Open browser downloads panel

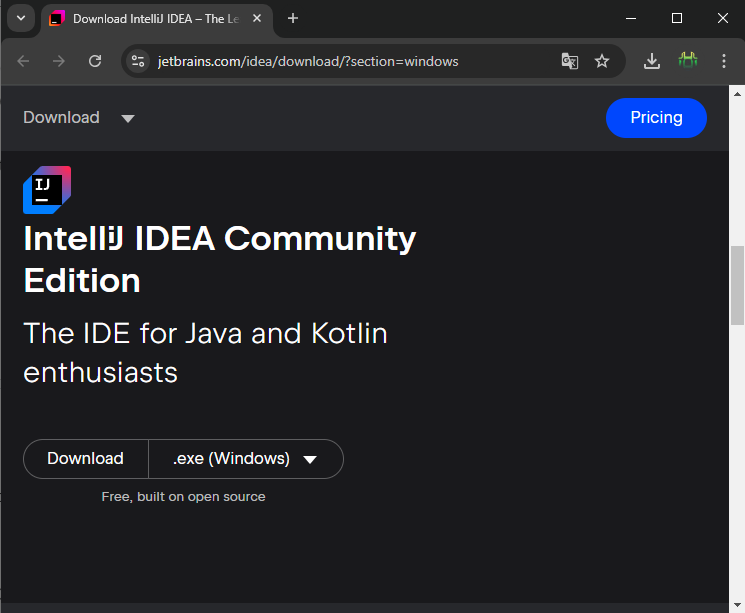(651, 61)
